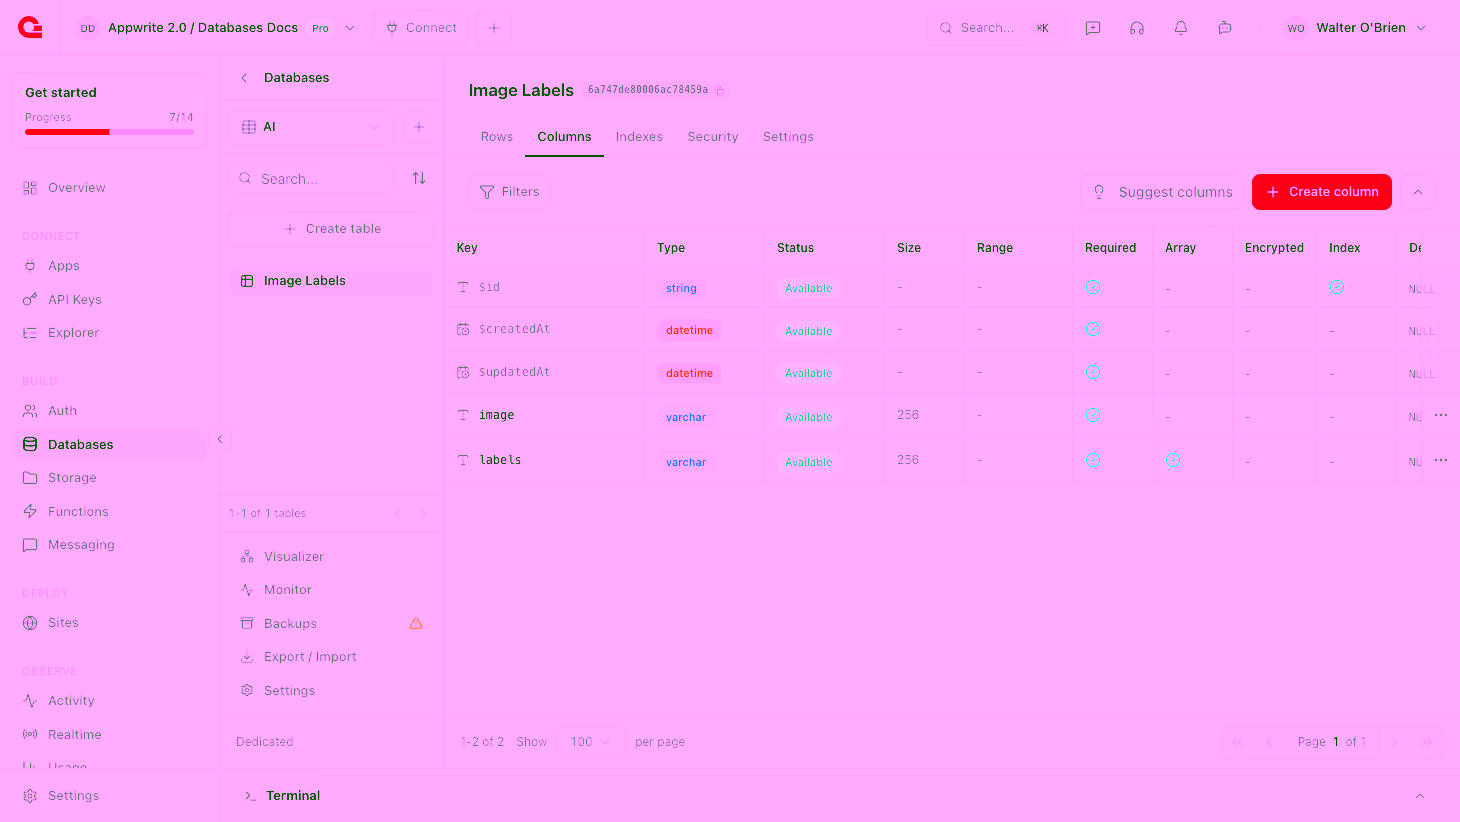Screen dimensions: 1460x822
Task: Click the Create column button
Action: click(1322, 192)
